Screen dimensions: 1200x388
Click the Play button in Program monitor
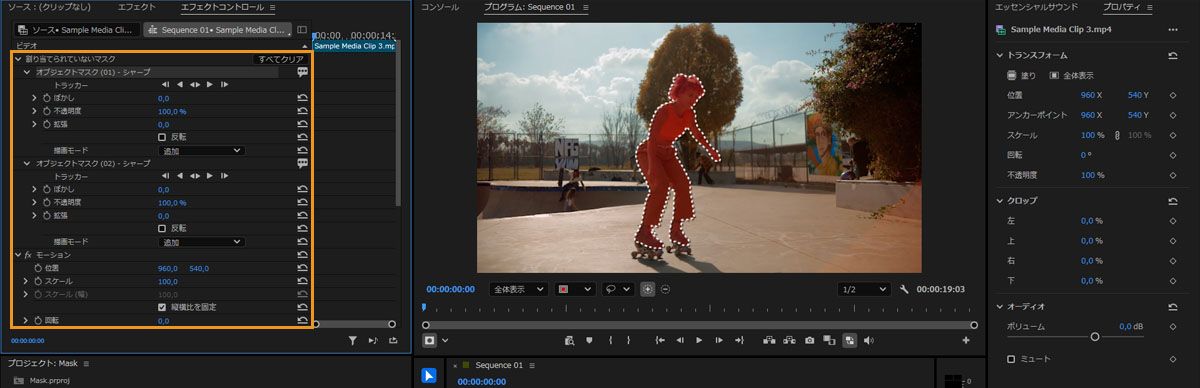[699, 340]
